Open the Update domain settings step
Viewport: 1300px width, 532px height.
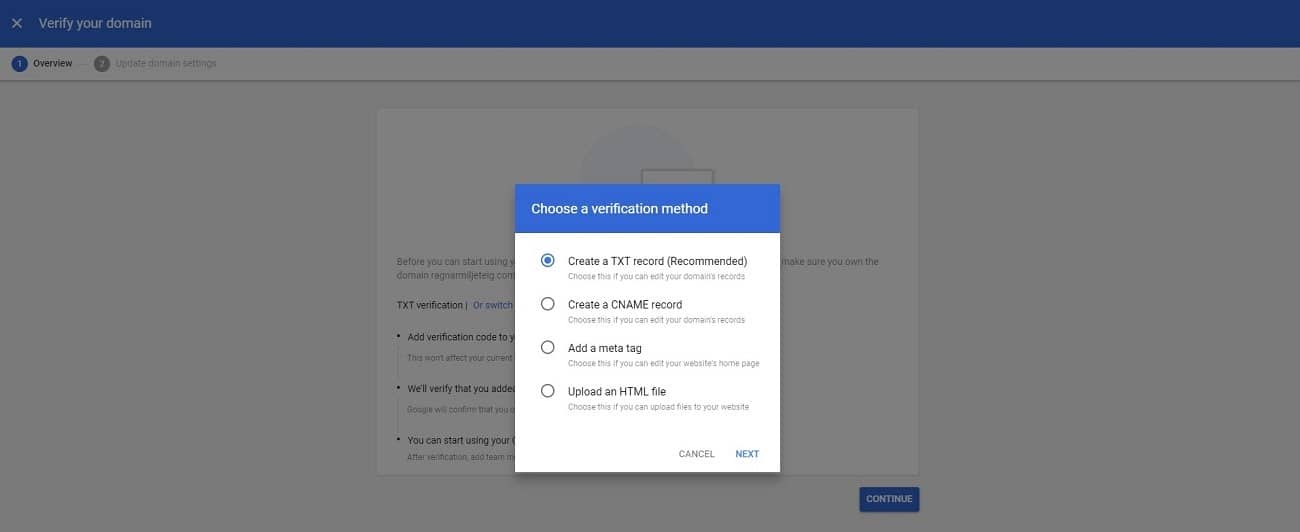pos(165,63)
